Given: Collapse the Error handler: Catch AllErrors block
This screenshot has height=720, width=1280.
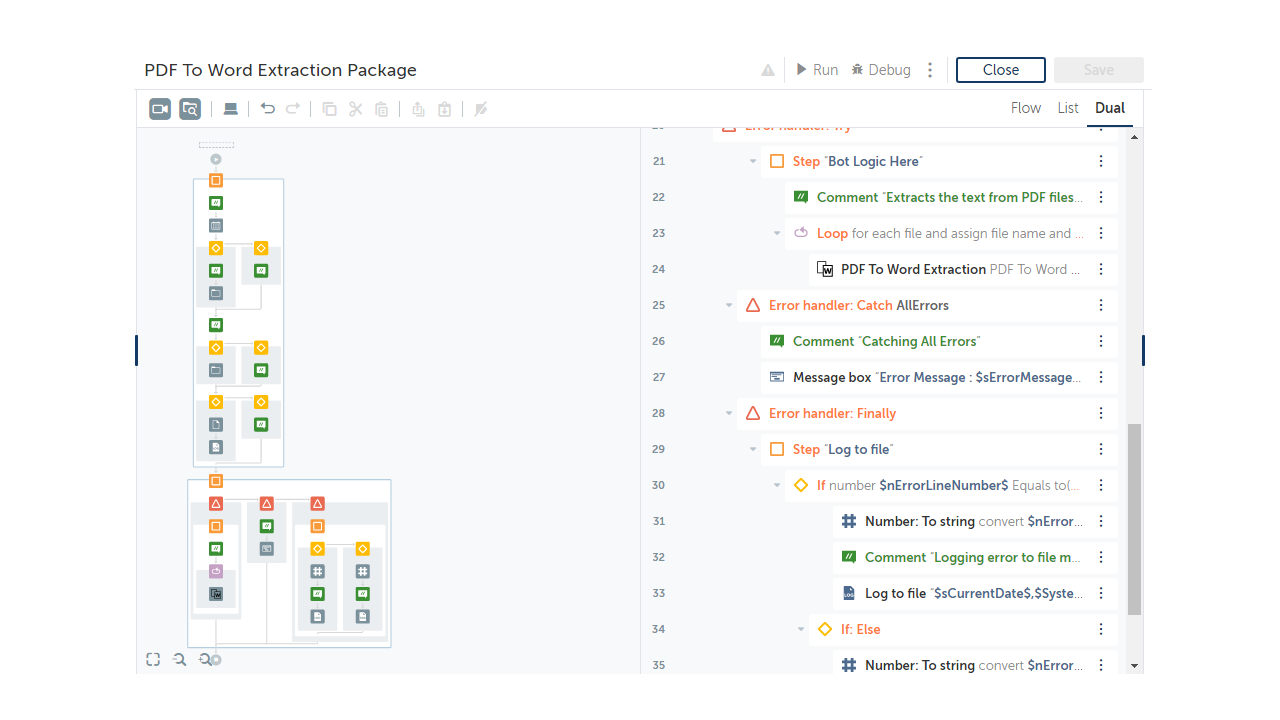Looking at the screenshot, I should [x=729, y=306].
